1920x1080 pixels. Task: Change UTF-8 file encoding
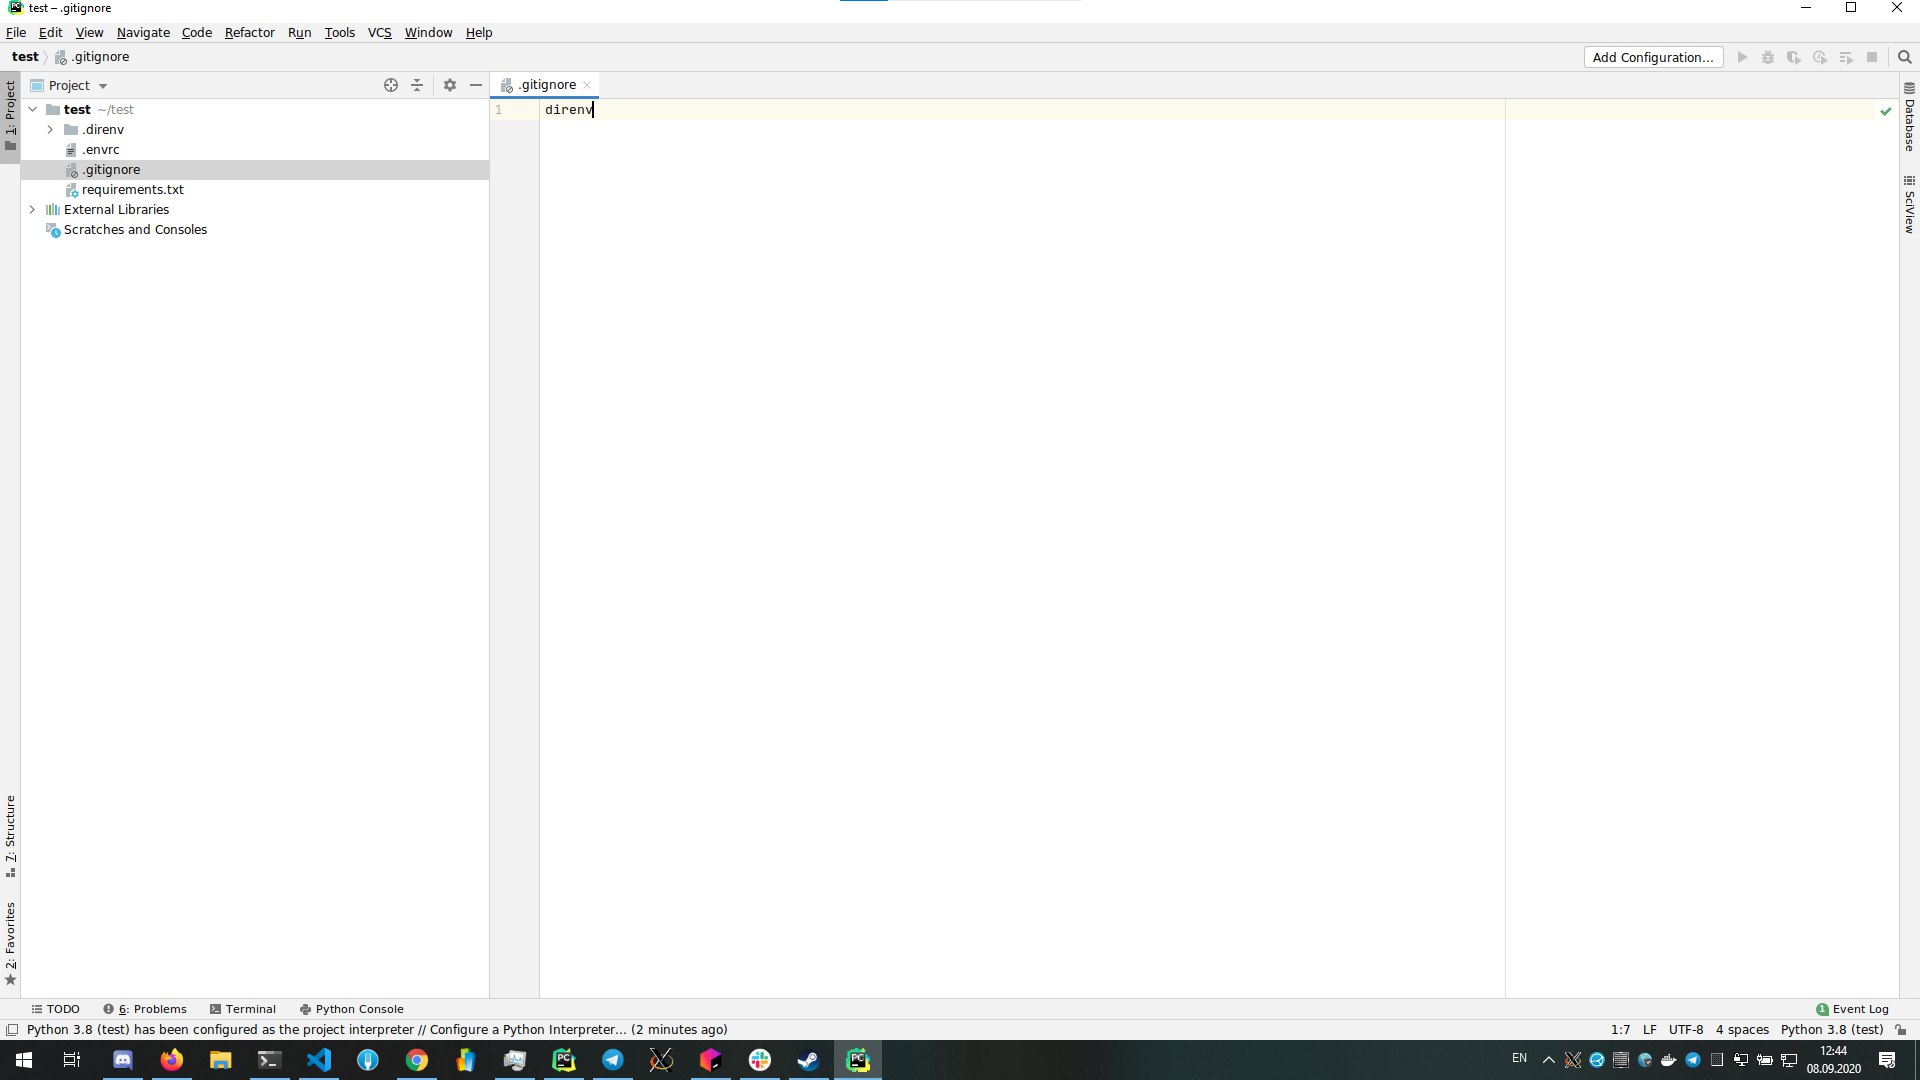click(1686, 1030)
